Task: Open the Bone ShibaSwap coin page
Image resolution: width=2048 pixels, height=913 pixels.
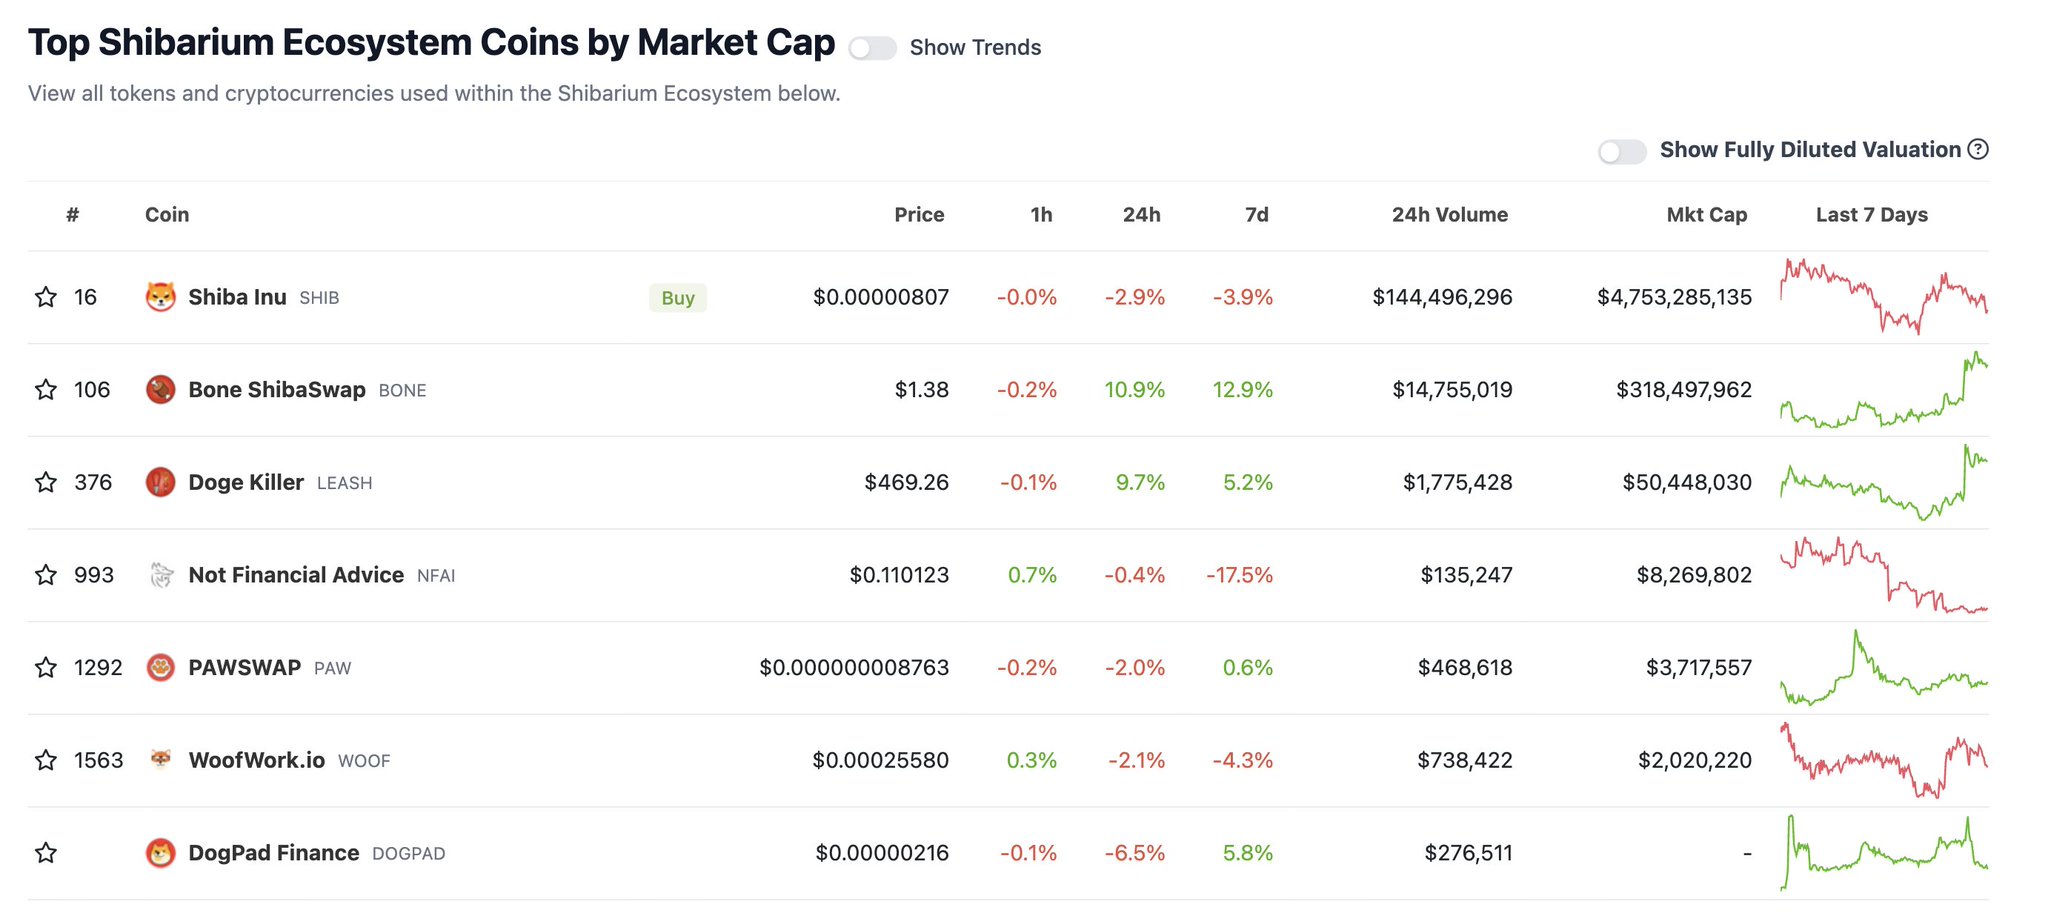Action: (x=276, y=390)
